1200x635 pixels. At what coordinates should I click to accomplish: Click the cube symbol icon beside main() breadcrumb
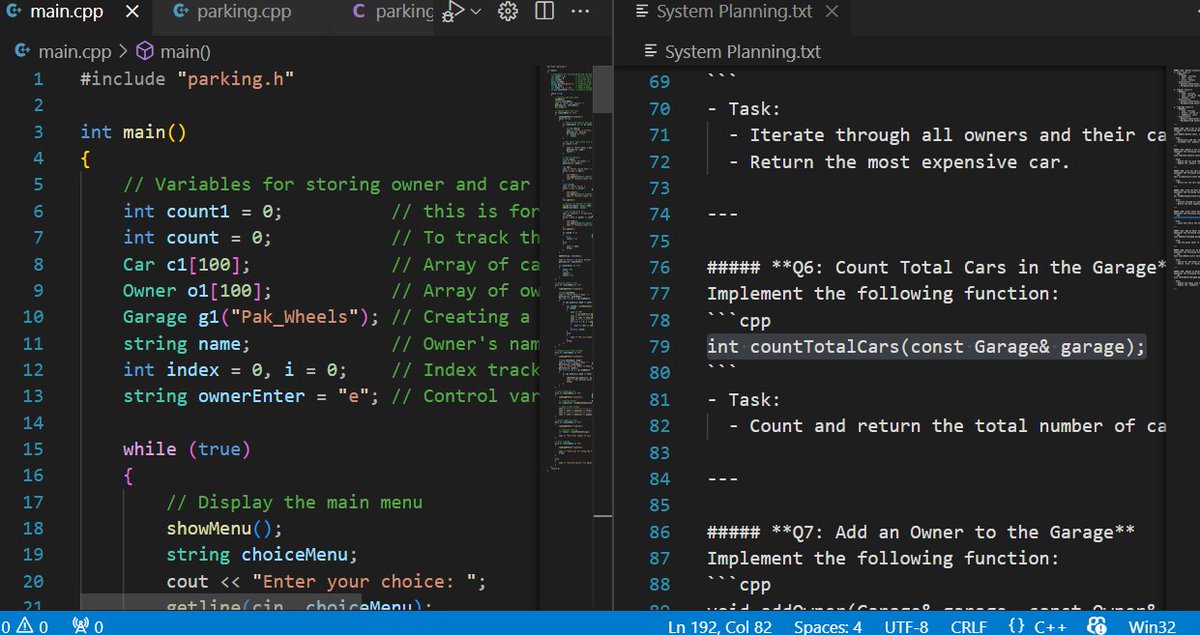145,51
